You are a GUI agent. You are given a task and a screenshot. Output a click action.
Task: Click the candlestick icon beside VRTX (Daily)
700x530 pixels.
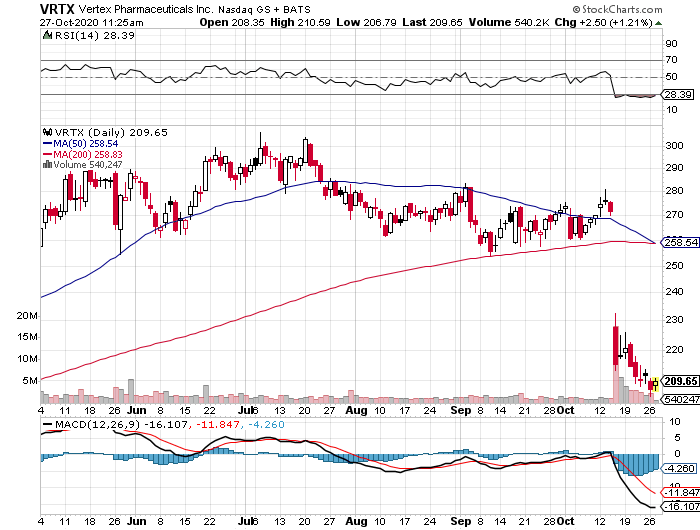point(46,131)
